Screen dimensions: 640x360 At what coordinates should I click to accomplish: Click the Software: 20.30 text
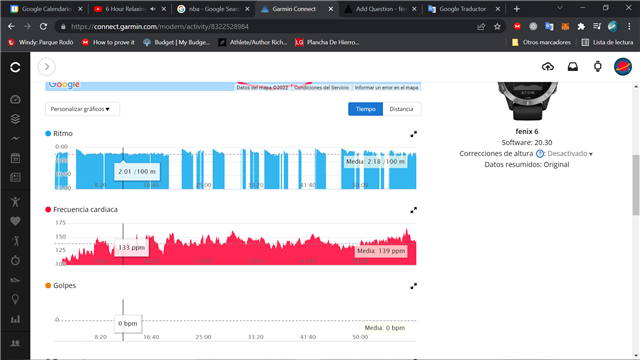[527, 142]
